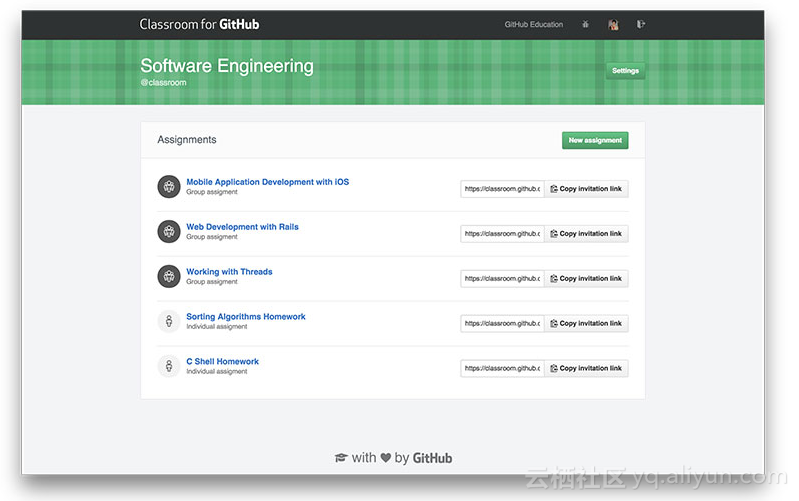Copy invitation link for Sorting Algorithms Homework
This screenshot has height=501, width=799.
pos(586,323)
